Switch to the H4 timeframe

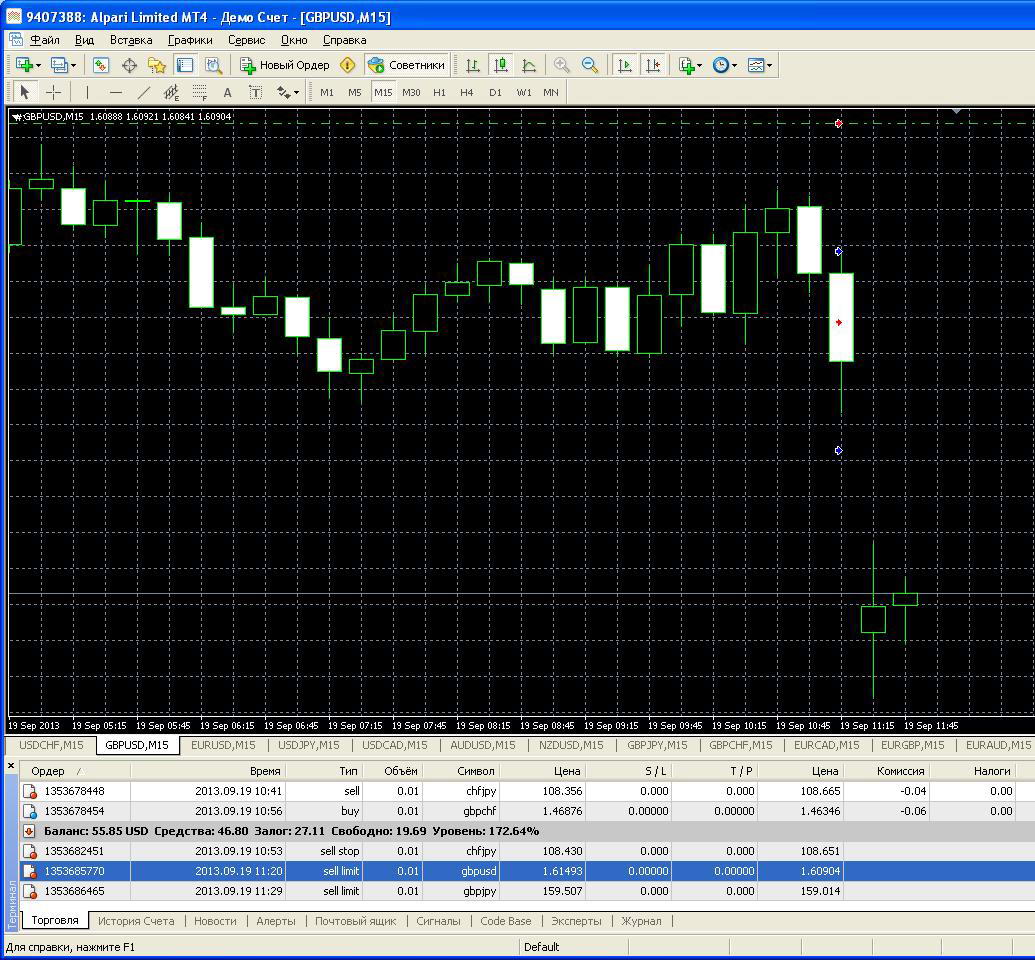click(x=467, y=92)
